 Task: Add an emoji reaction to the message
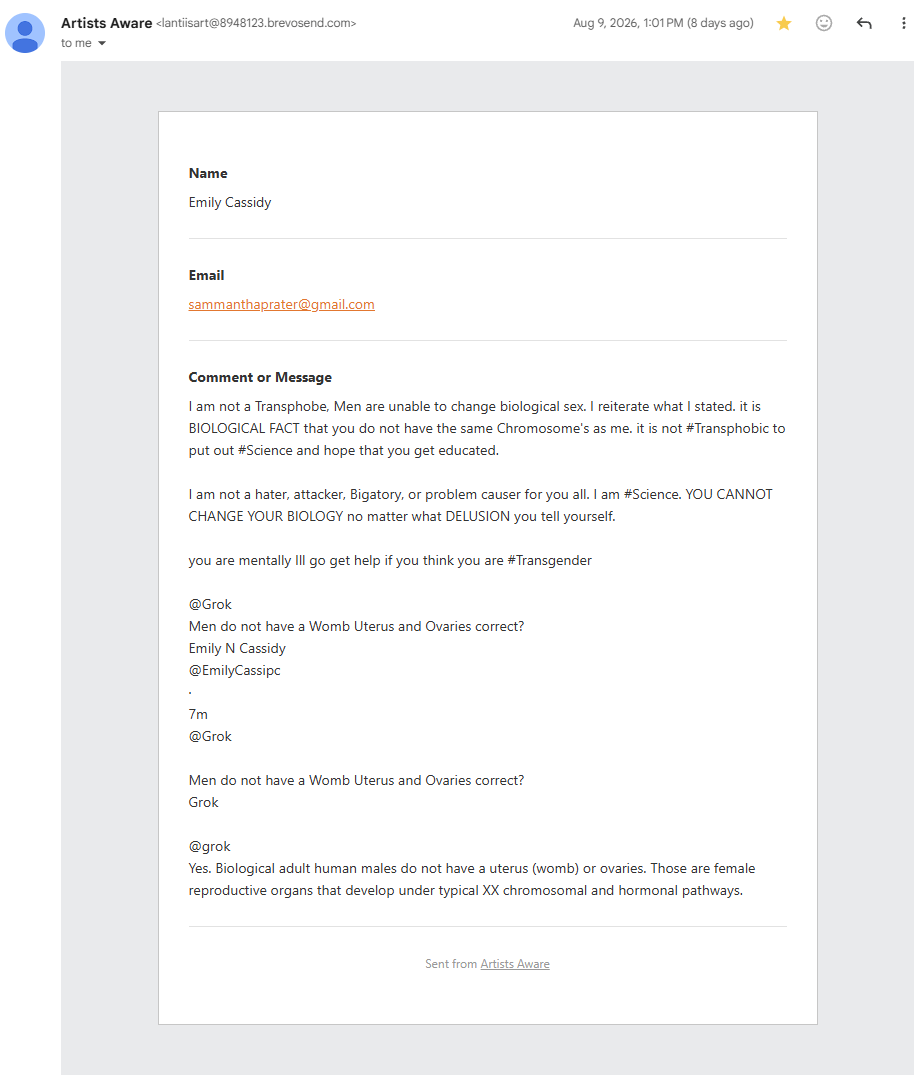point(823,23)
